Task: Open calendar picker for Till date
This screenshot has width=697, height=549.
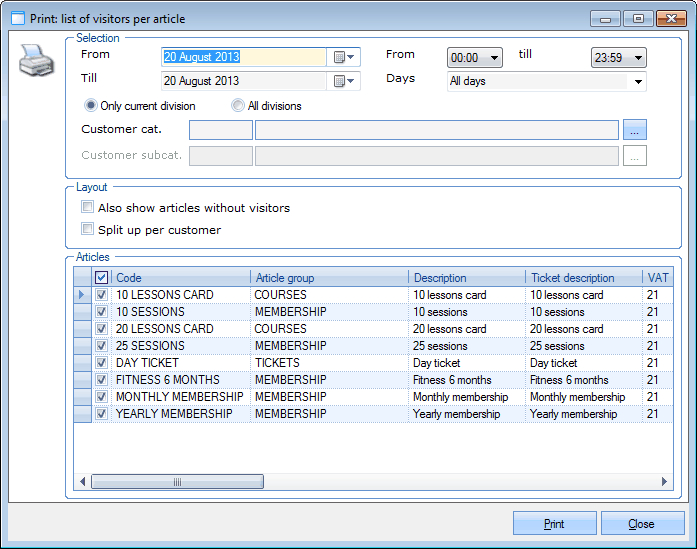Action: pyautogui.click(x=343, y=81)
